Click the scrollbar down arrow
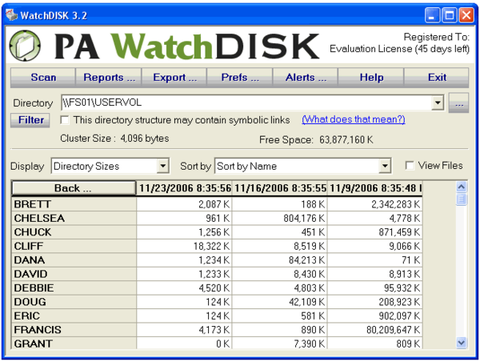480x362 pixels. coord(461,342)
